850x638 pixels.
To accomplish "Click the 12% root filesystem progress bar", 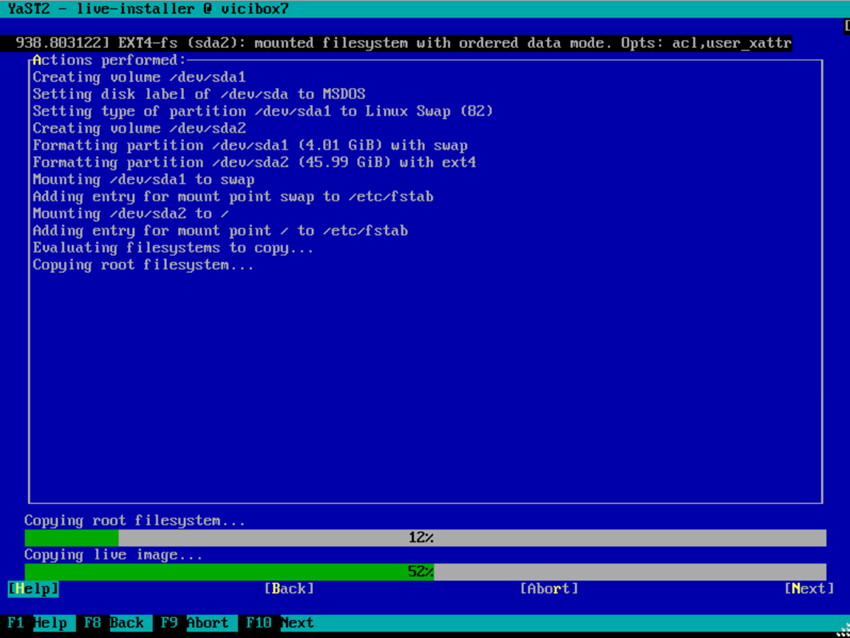I will 425,538.
